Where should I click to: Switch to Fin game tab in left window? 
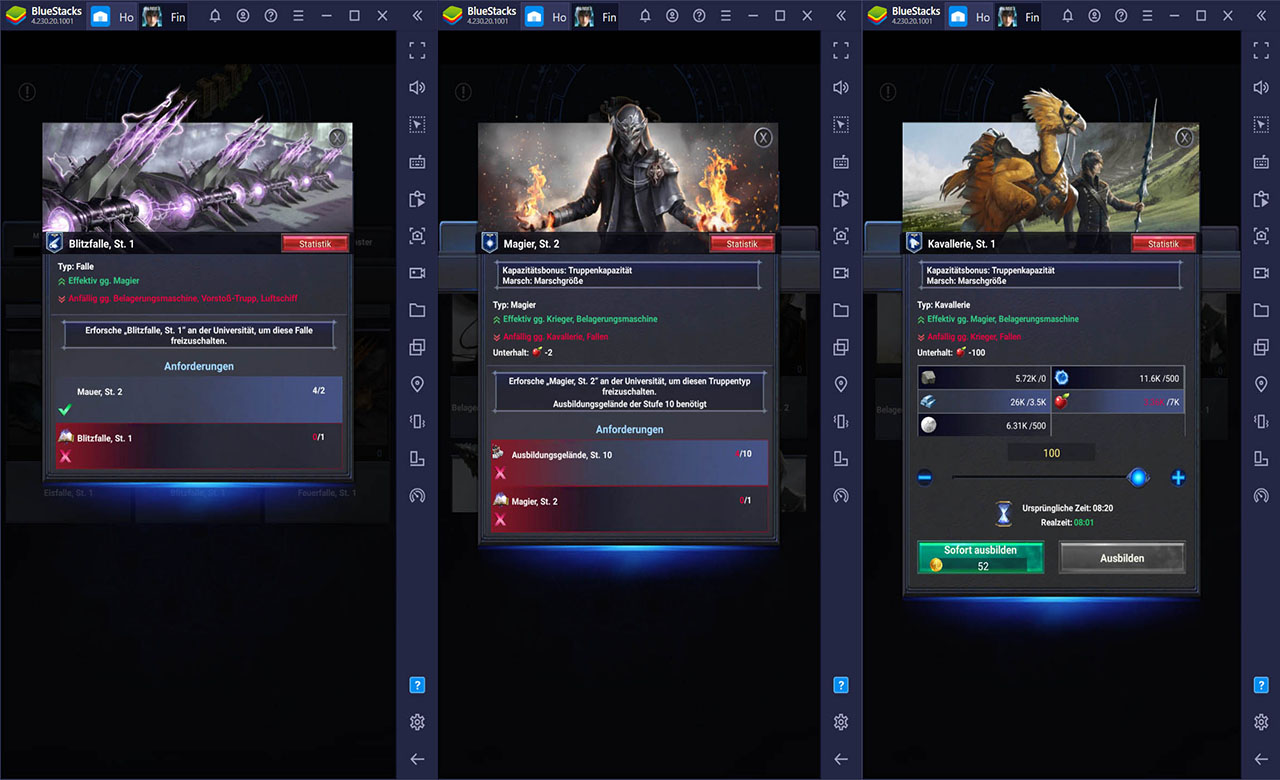click(x=165, y=16)
